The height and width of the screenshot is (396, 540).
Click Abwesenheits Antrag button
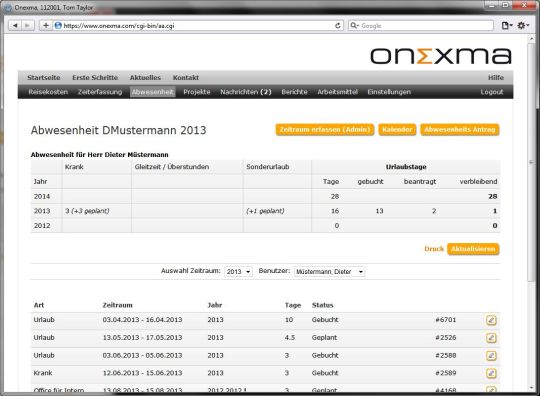pyautogui.click(x=459, y=129)
